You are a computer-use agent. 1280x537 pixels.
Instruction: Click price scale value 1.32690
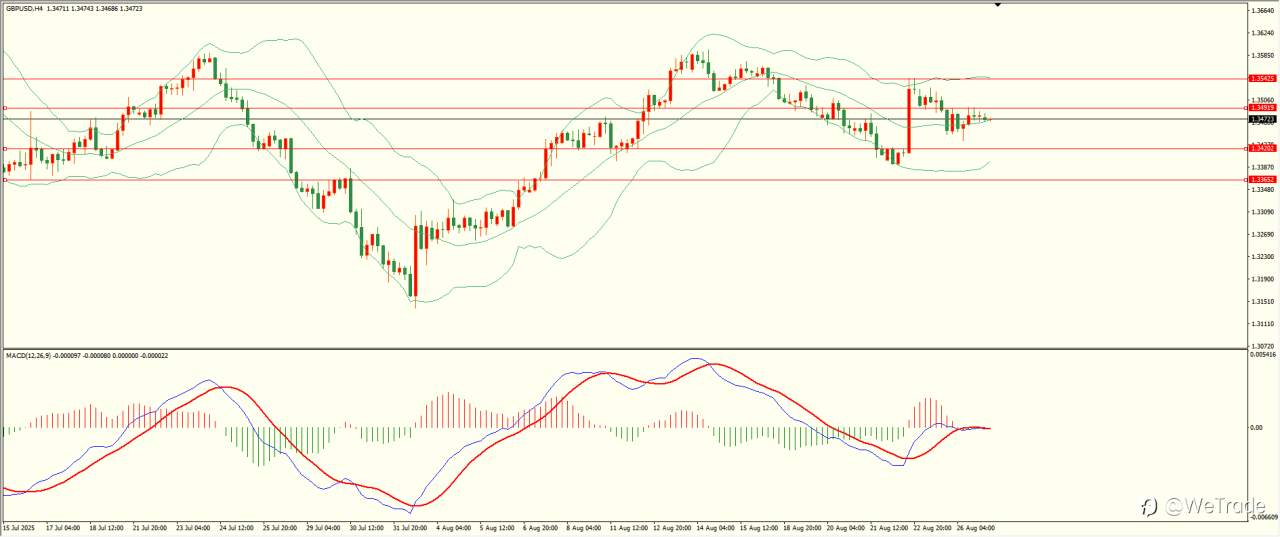pos(1262,235)
